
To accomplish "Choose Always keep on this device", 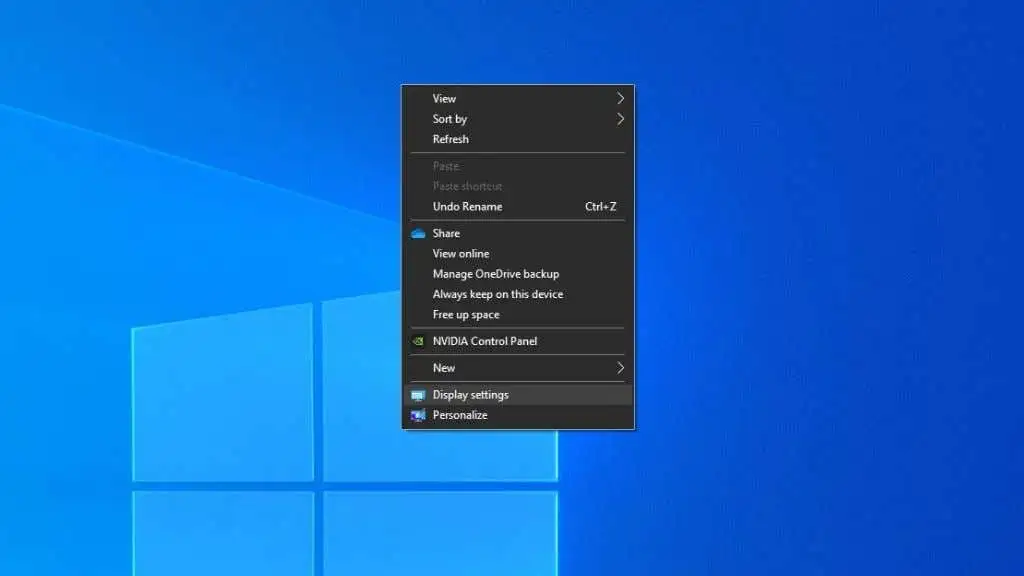I will pyautogui.click(x=518, y=294).
